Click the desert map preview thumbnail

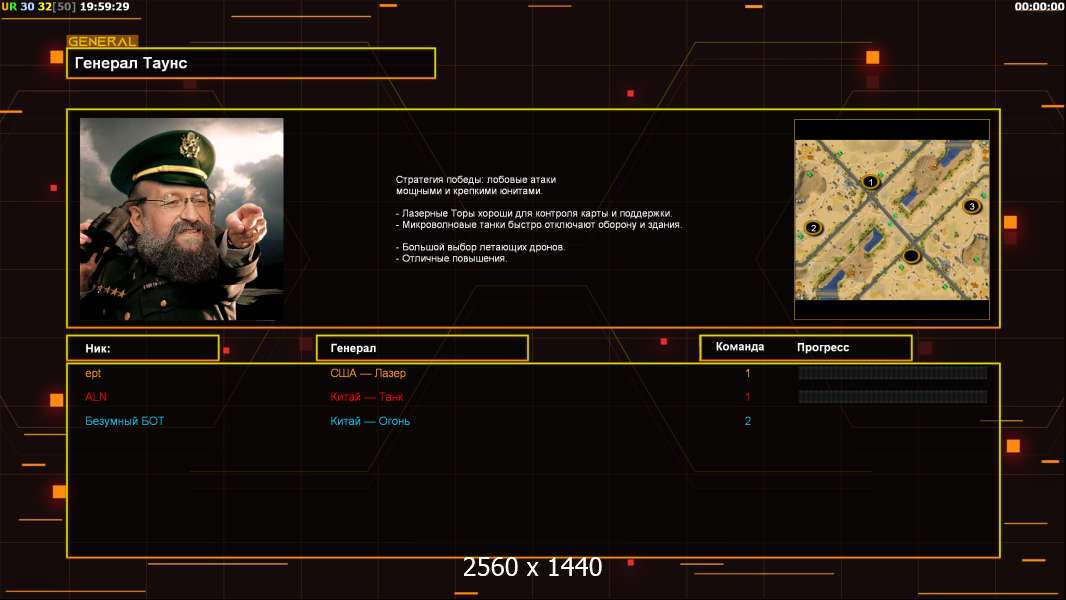coord(892,219)
